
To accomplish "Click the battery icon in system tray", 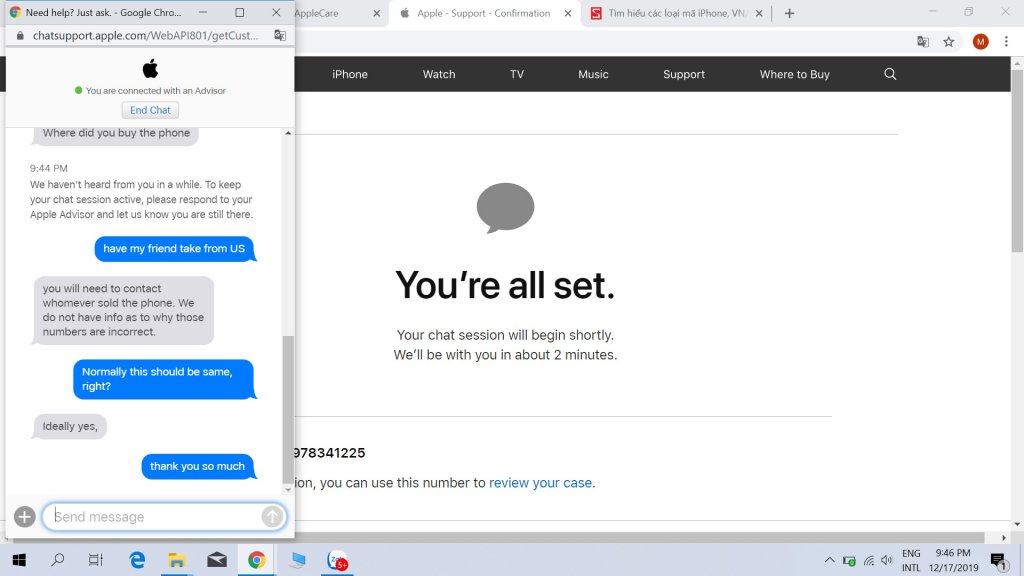I will pos(849,560).
